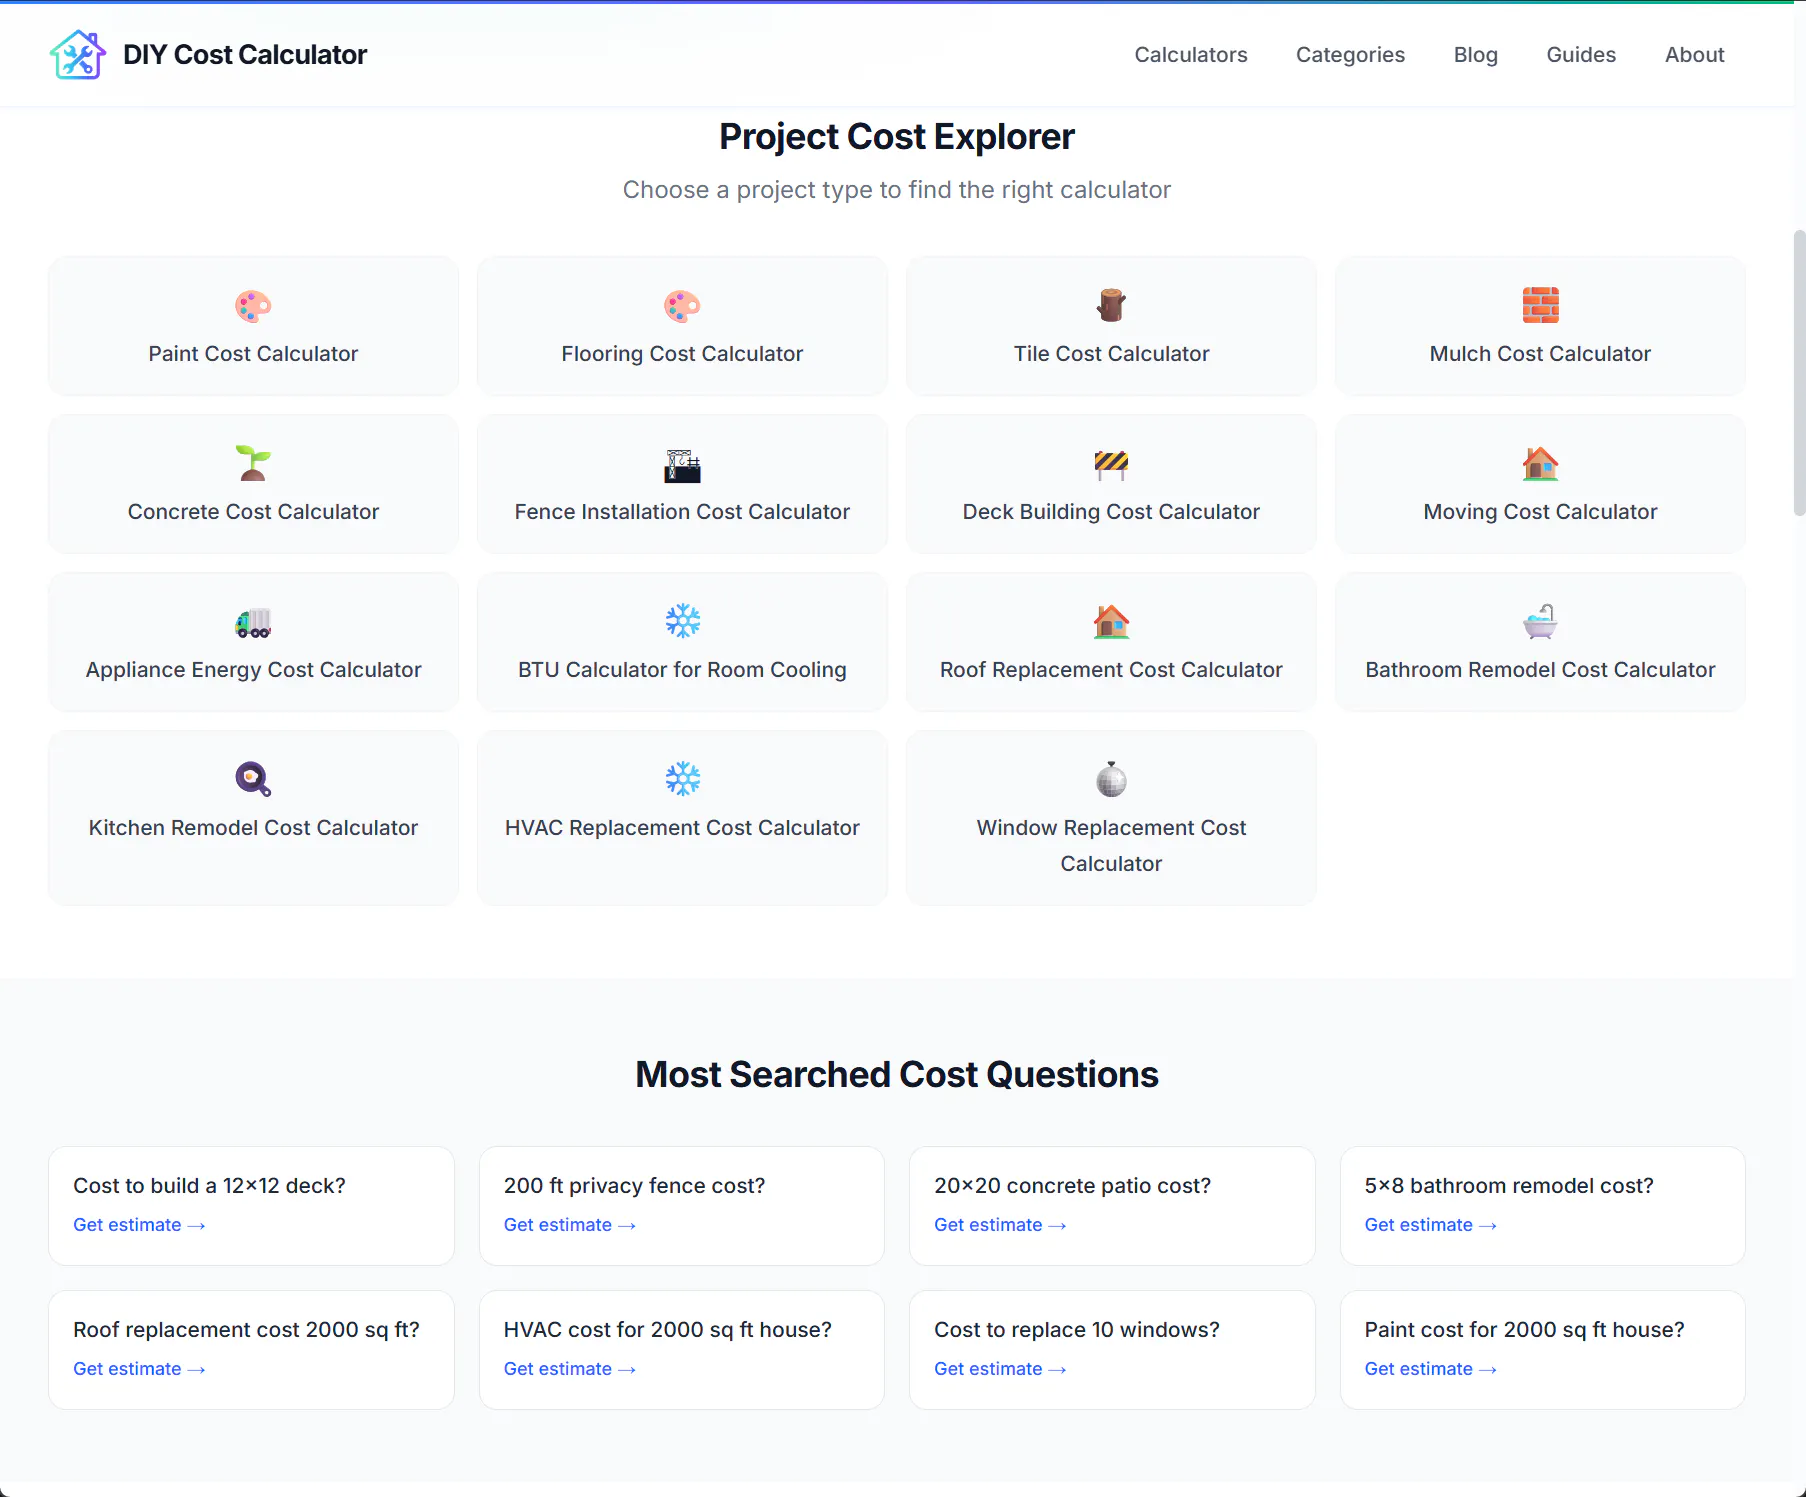Screen dimensions: 1806x1497
Task: Choose Moving Cost Calculator label
Action: 1540,512
